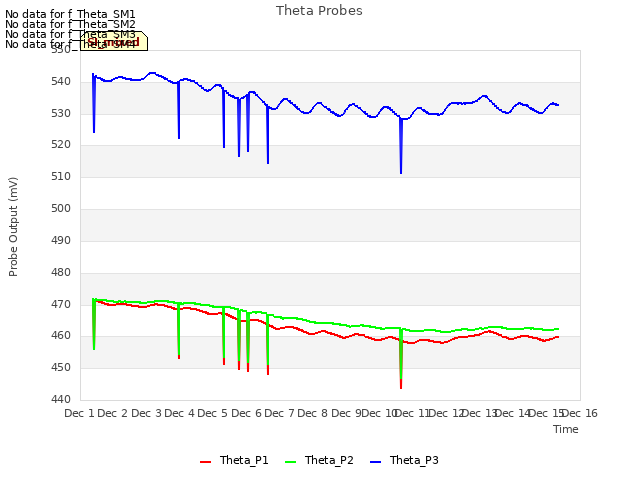Image resolution: width=640 pixels, height=480 pixels.
Task: Click the green Theta_P2 legend line marker
Action: click(290, 462)
